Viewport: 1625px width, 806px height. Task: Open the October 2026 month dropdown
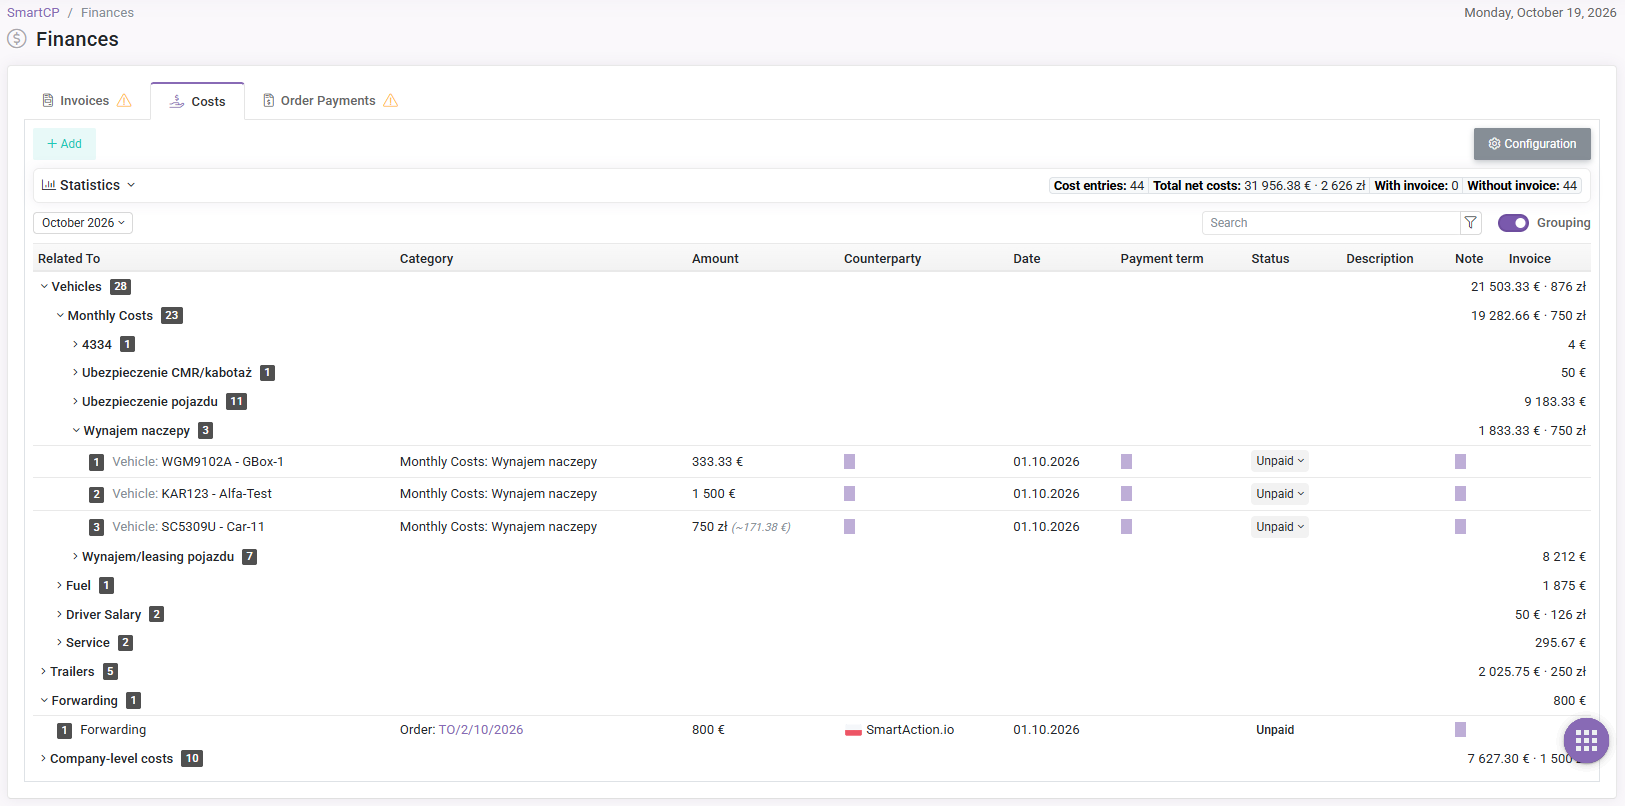(x=83, y=223)
